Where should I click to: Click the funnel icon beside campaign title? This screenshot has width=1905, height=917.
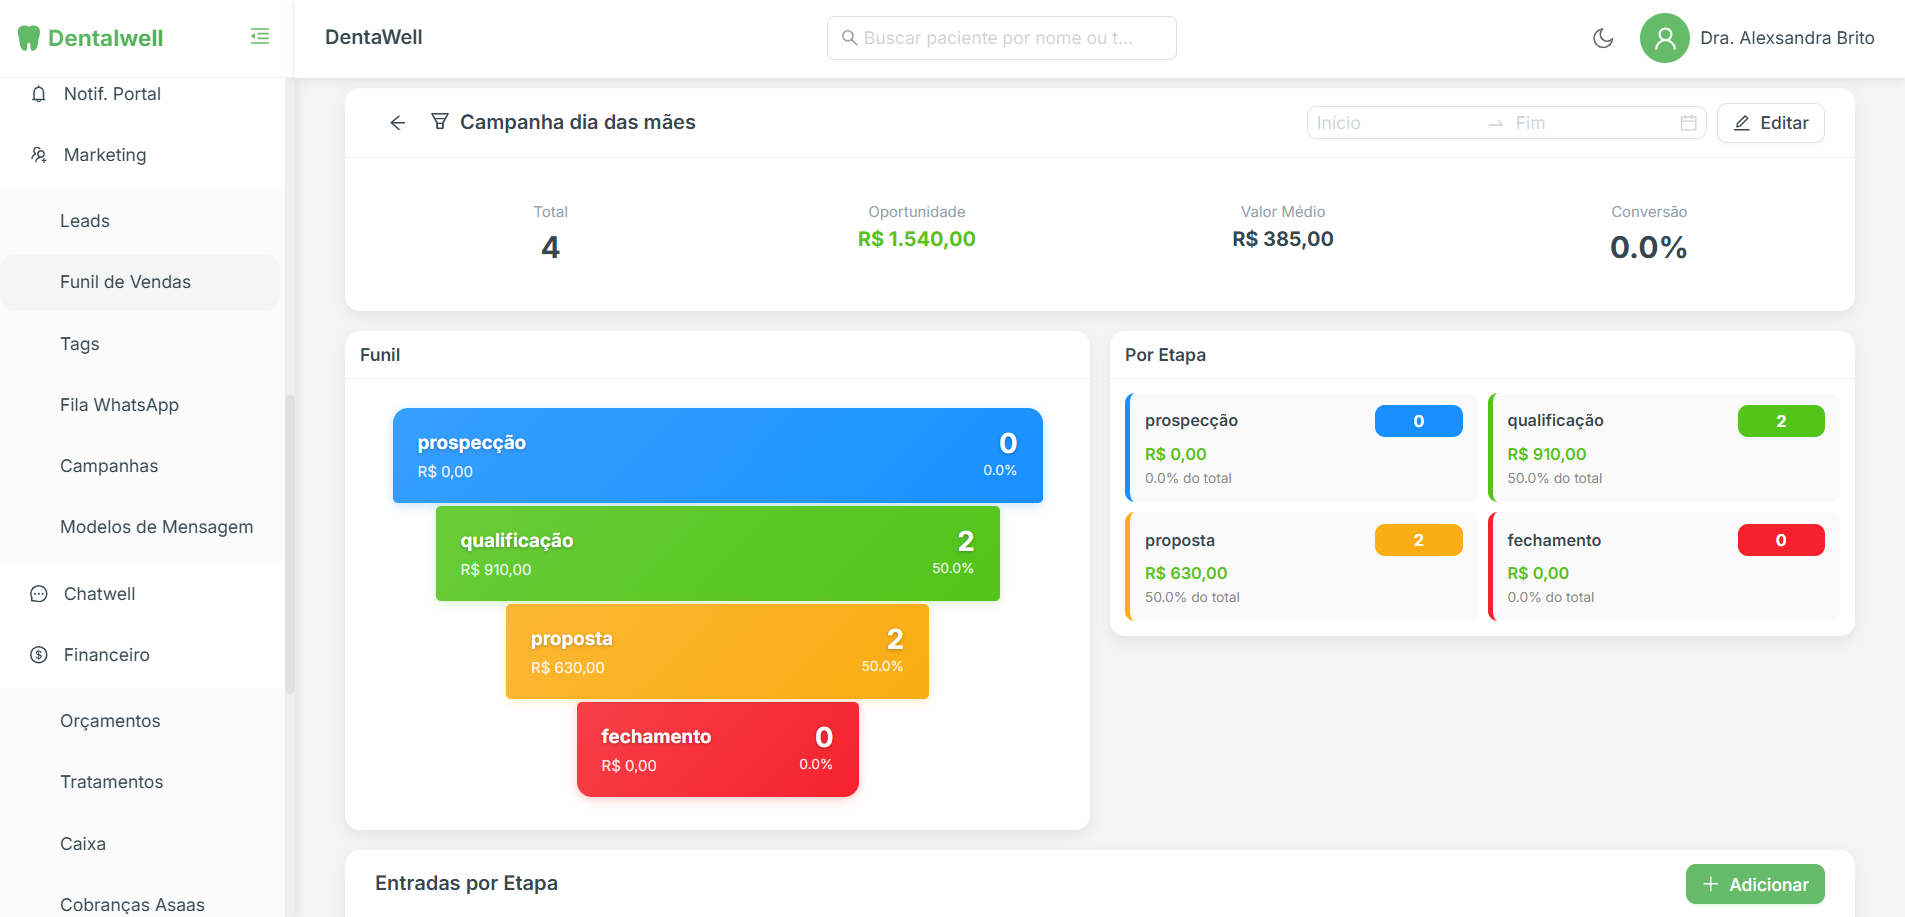pyautogui.click(x=439, y=122)
